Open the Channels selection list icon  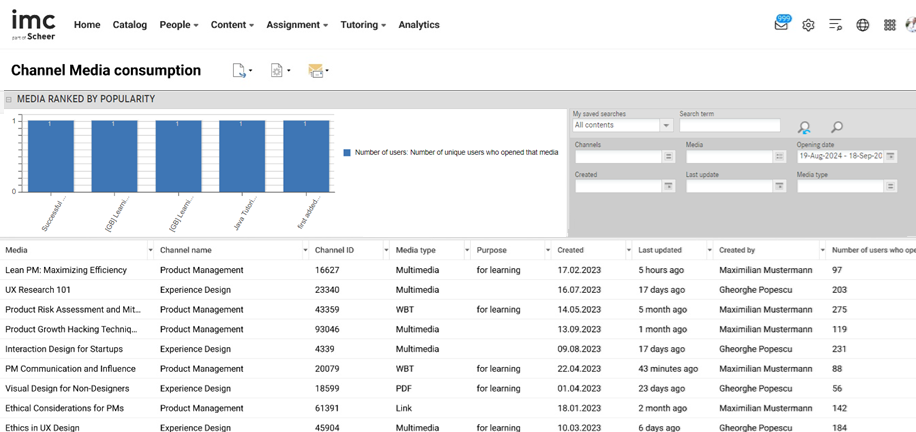[668, 156]
